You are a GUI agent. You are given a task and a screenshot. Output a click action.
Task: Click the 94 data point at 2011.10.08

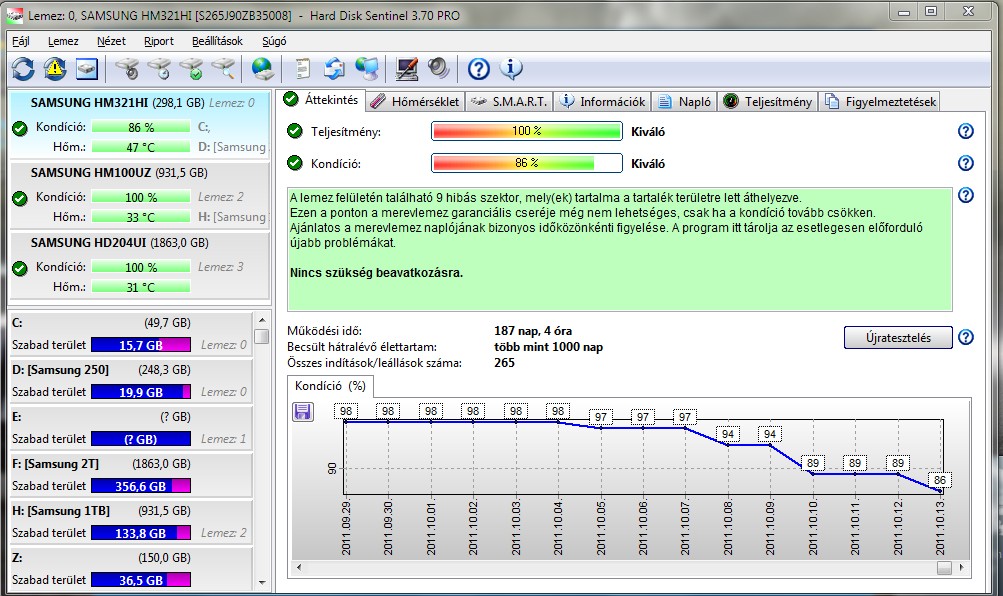(728, 444)
